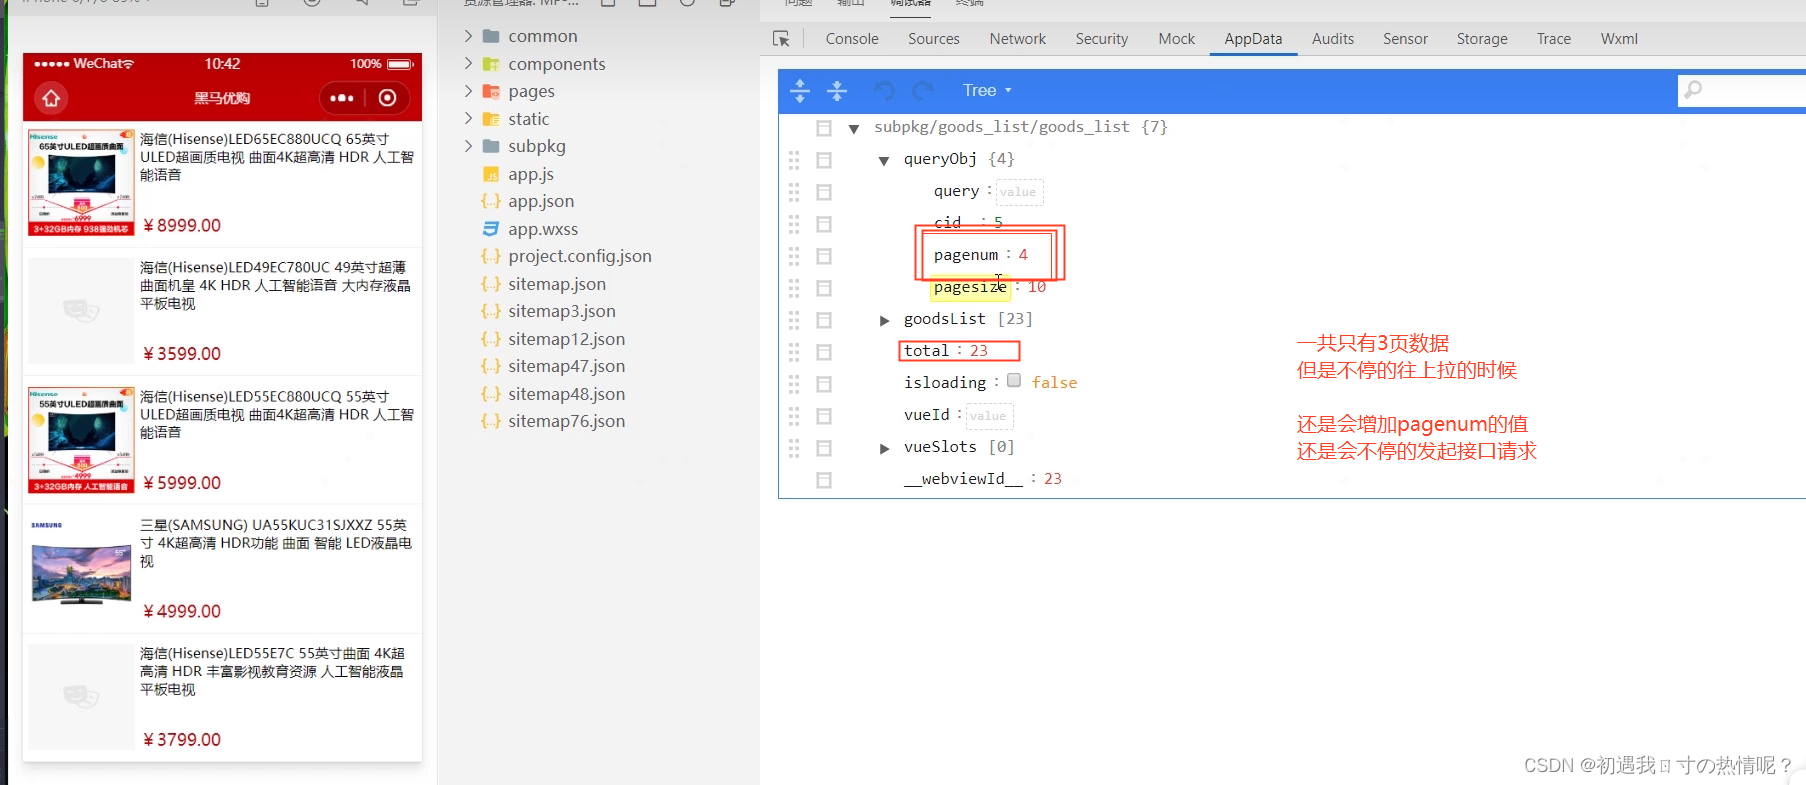Viewport: 1806px width, 785px height.
Task: Collapse the subpkg/goods_list/goods_list root node
Action: click(854, 128)
